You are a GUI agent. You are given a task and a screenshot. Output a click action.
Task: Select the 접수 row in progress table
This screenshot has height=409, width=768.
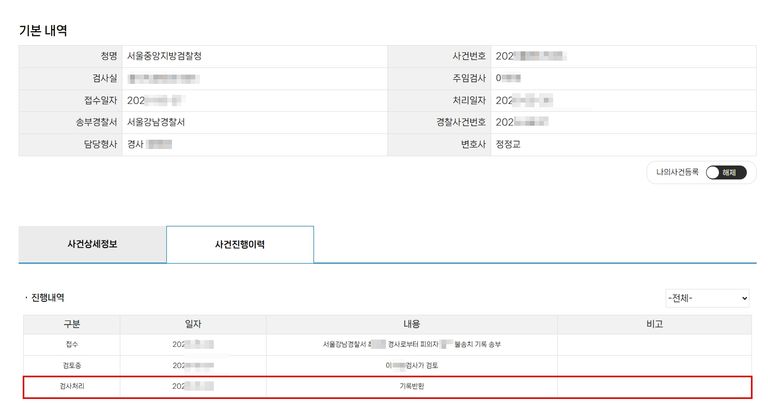click(x=71, y=344)
